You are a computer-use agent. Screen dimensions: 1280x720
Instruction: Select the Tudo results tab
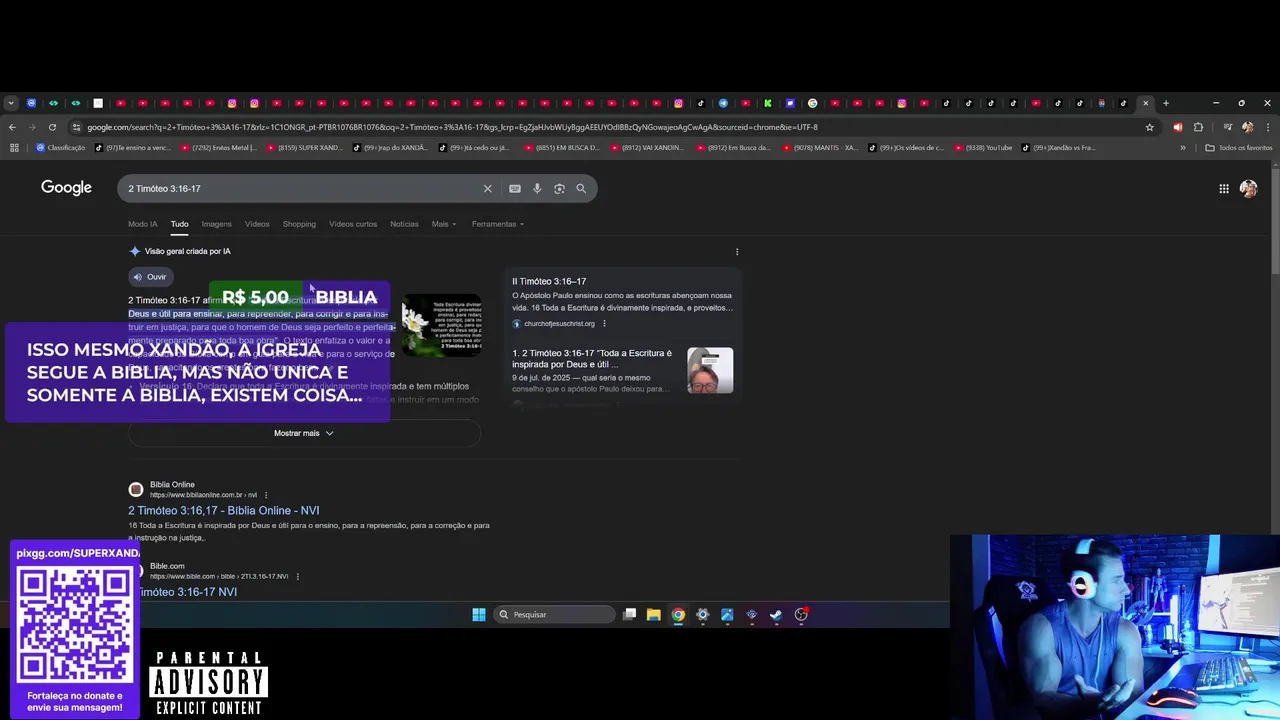pyautogui.click(x=179, y=224)
